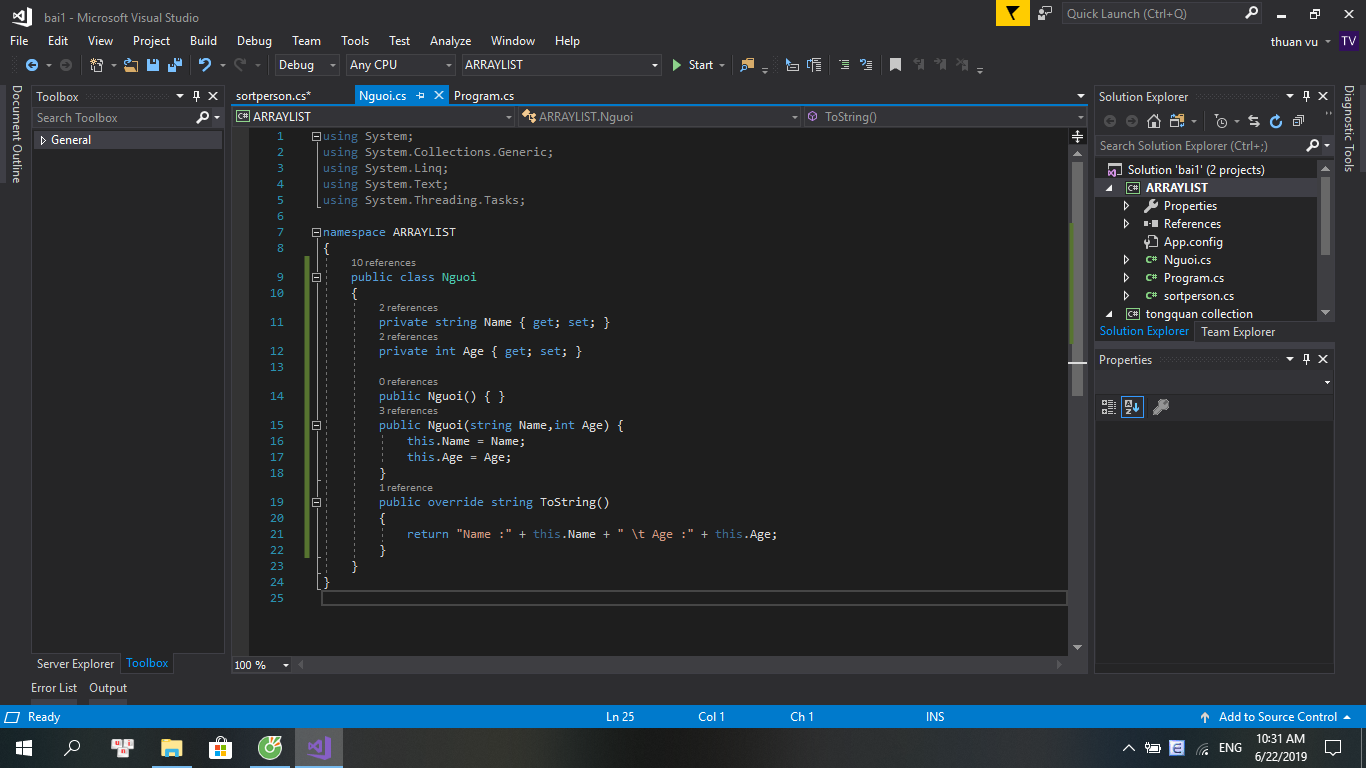This screenshot has height=768, width=1366.
Task: Expand References node in Solution Explorer
Action: point(1126,224)
